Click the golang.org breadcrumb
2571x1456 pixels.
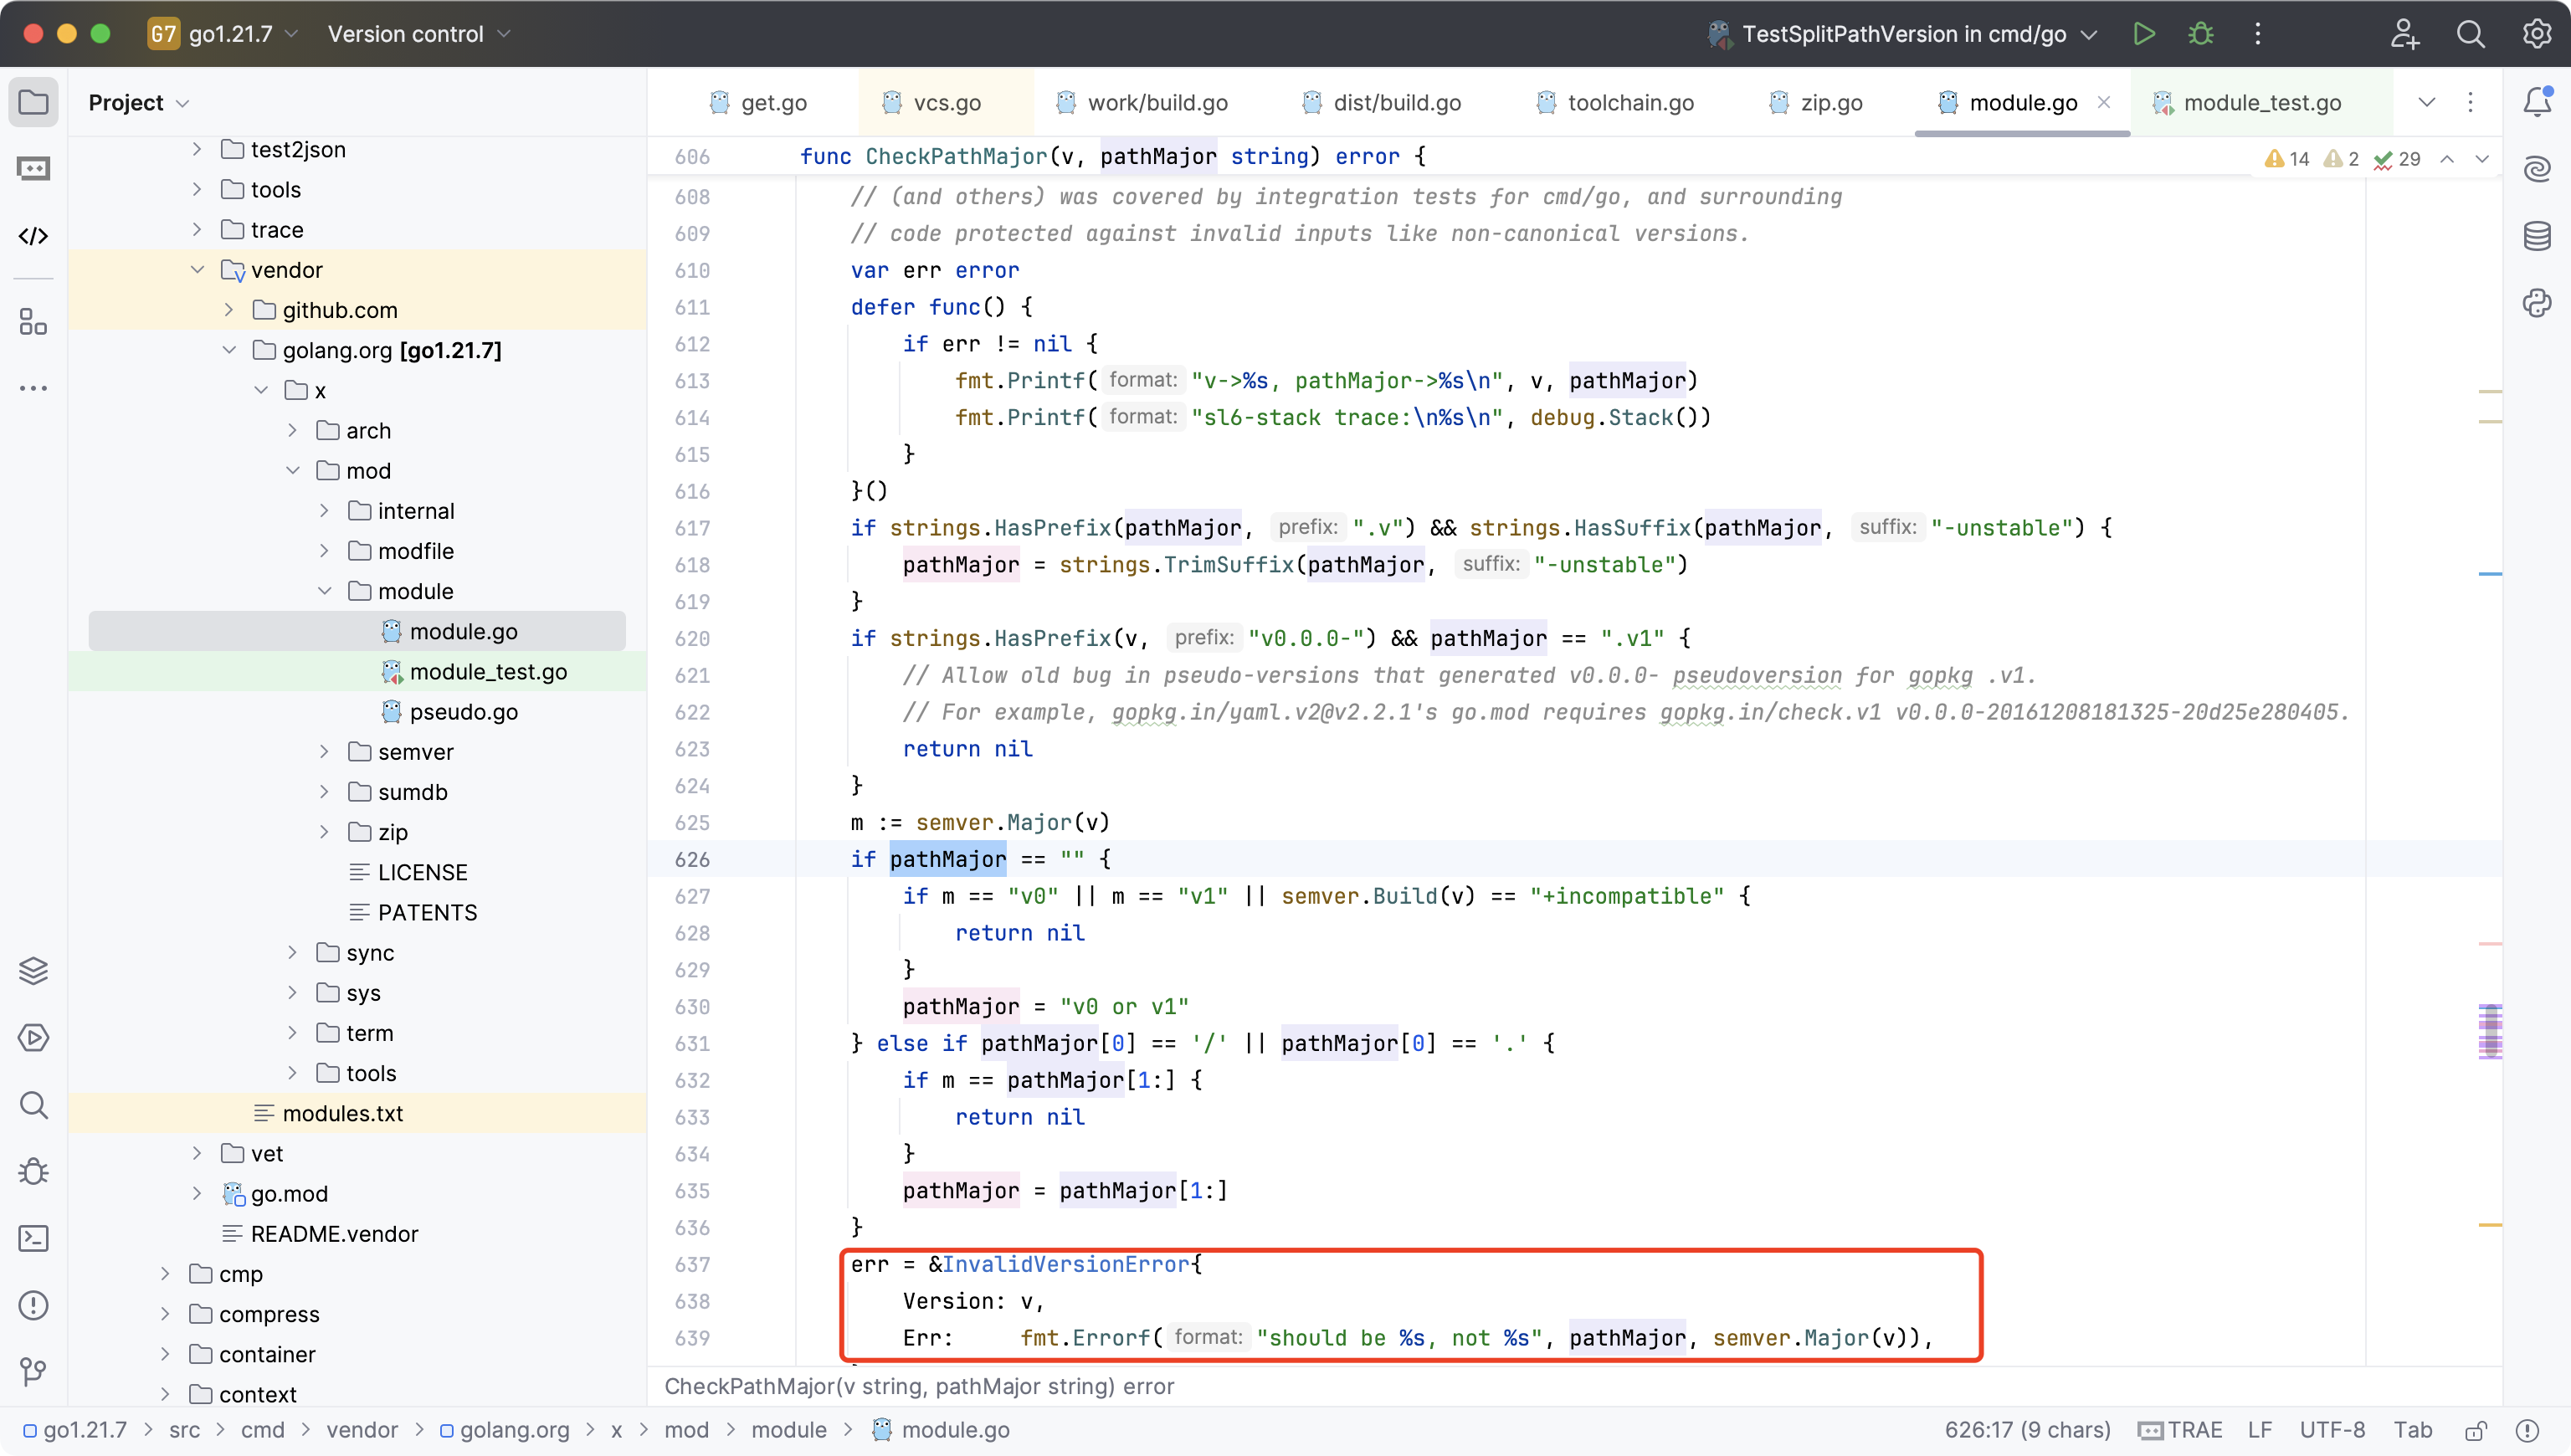[x=505, y=1430]
